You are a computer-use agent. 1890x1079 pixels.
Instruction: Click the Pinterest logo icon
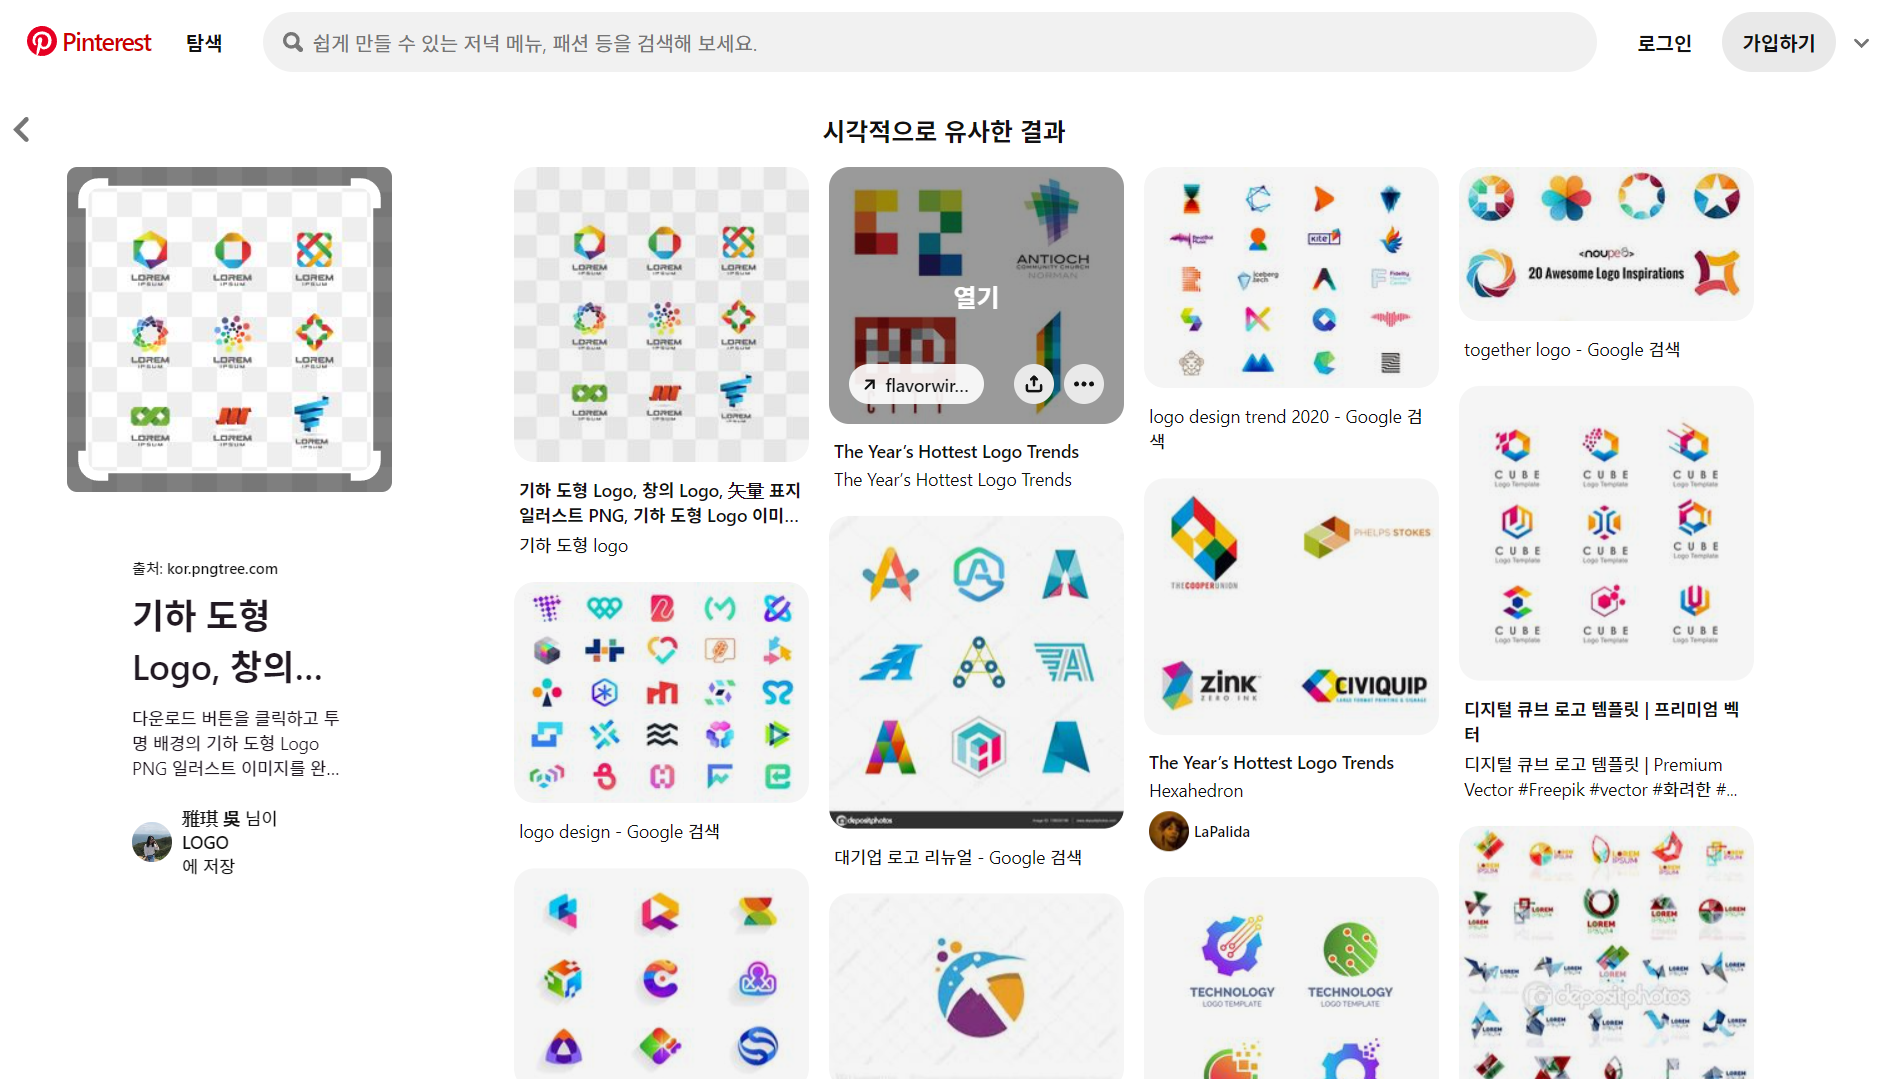click(x=41, y=42)
